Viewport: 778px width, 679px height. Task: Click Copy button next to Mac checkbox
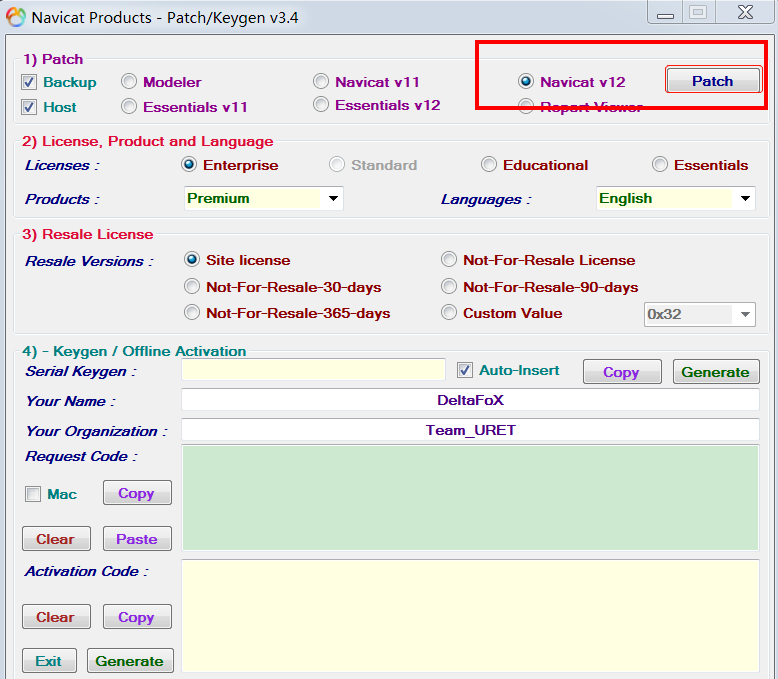click(x=137, y=492)
